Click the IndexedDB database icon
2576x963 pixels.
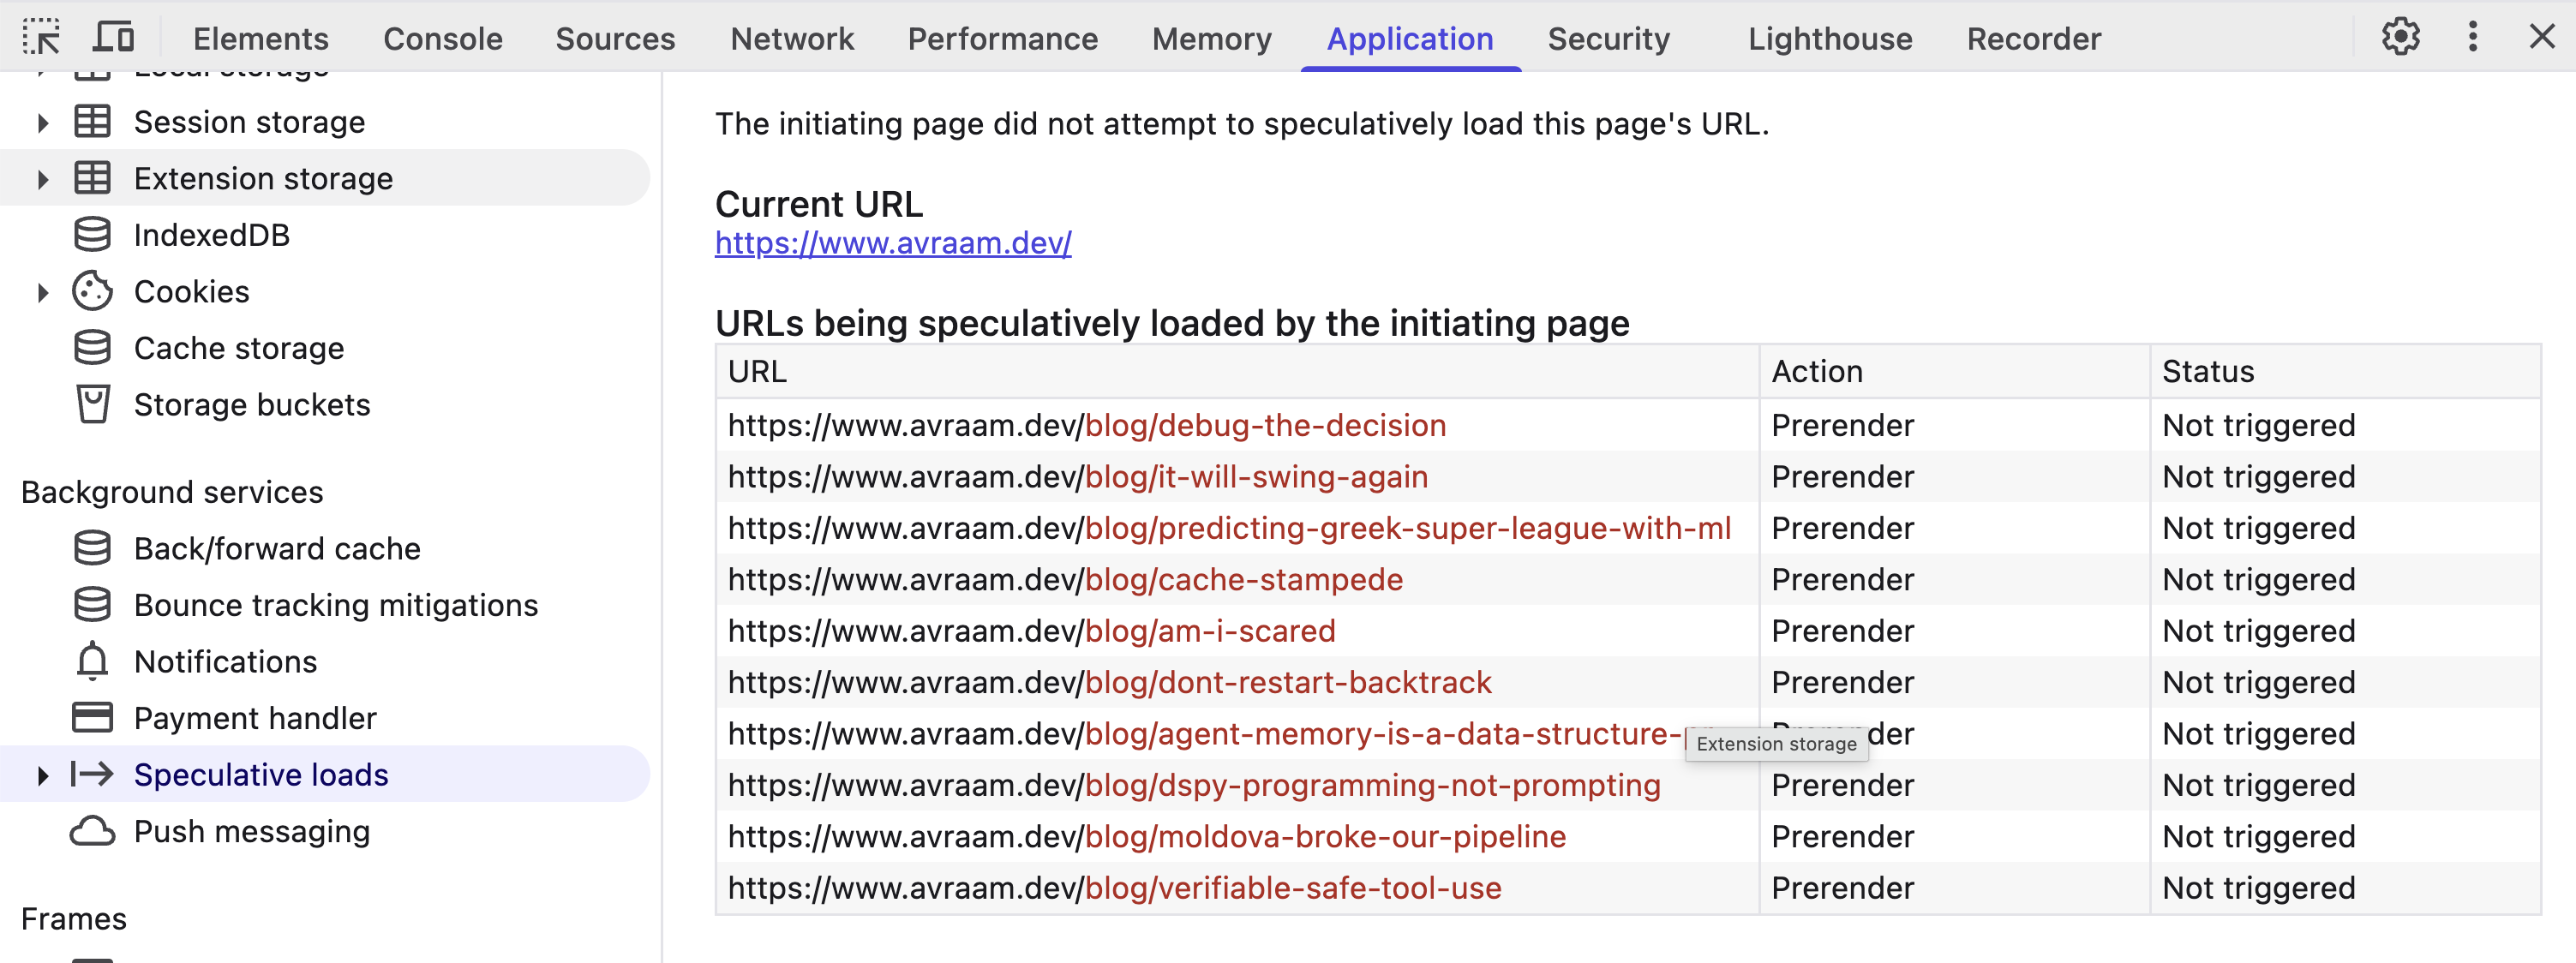click(93, 234)
